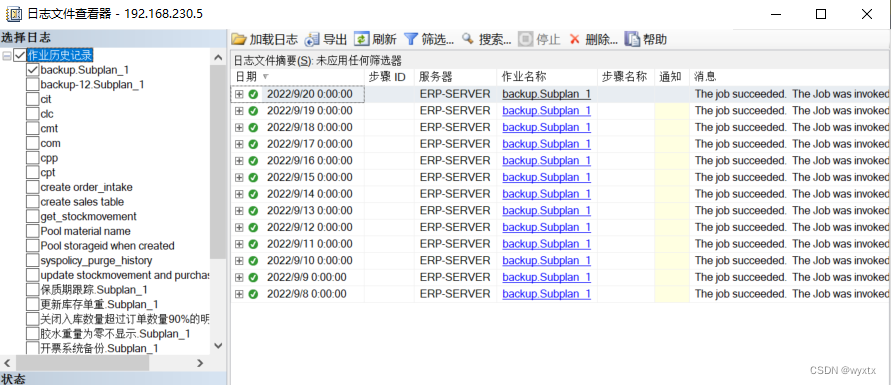The width and height of the screenshot is (891, 385).
Task: Open backup.Subplan_1 link in 2022/9/8 row
Action: tap(546, 294)
